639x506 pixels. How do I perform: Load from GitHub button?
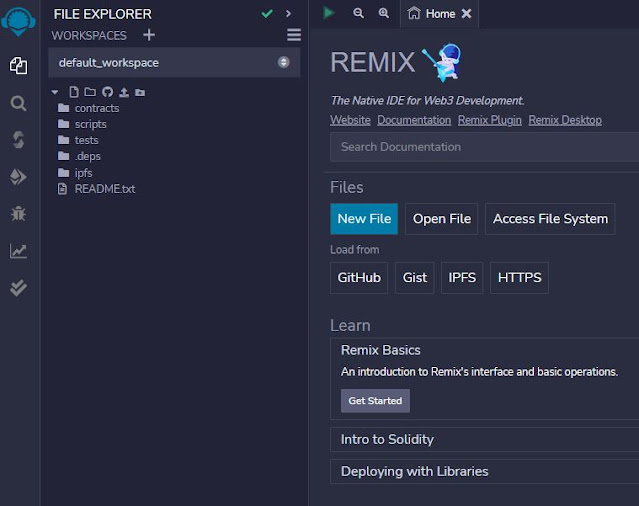pyautogui.click(x=359, y=278)
